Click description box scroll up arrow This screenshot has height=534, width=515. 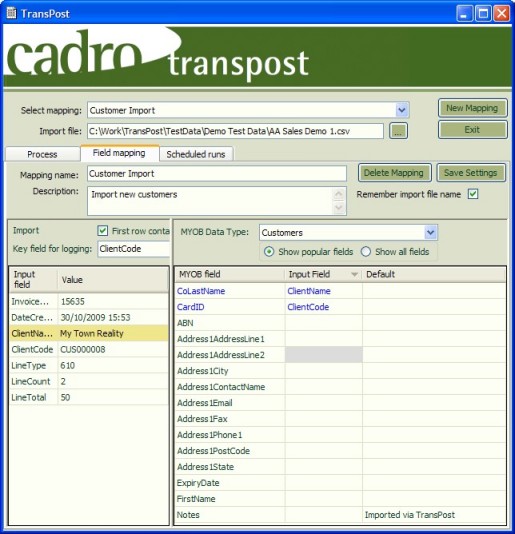point(339,194)
